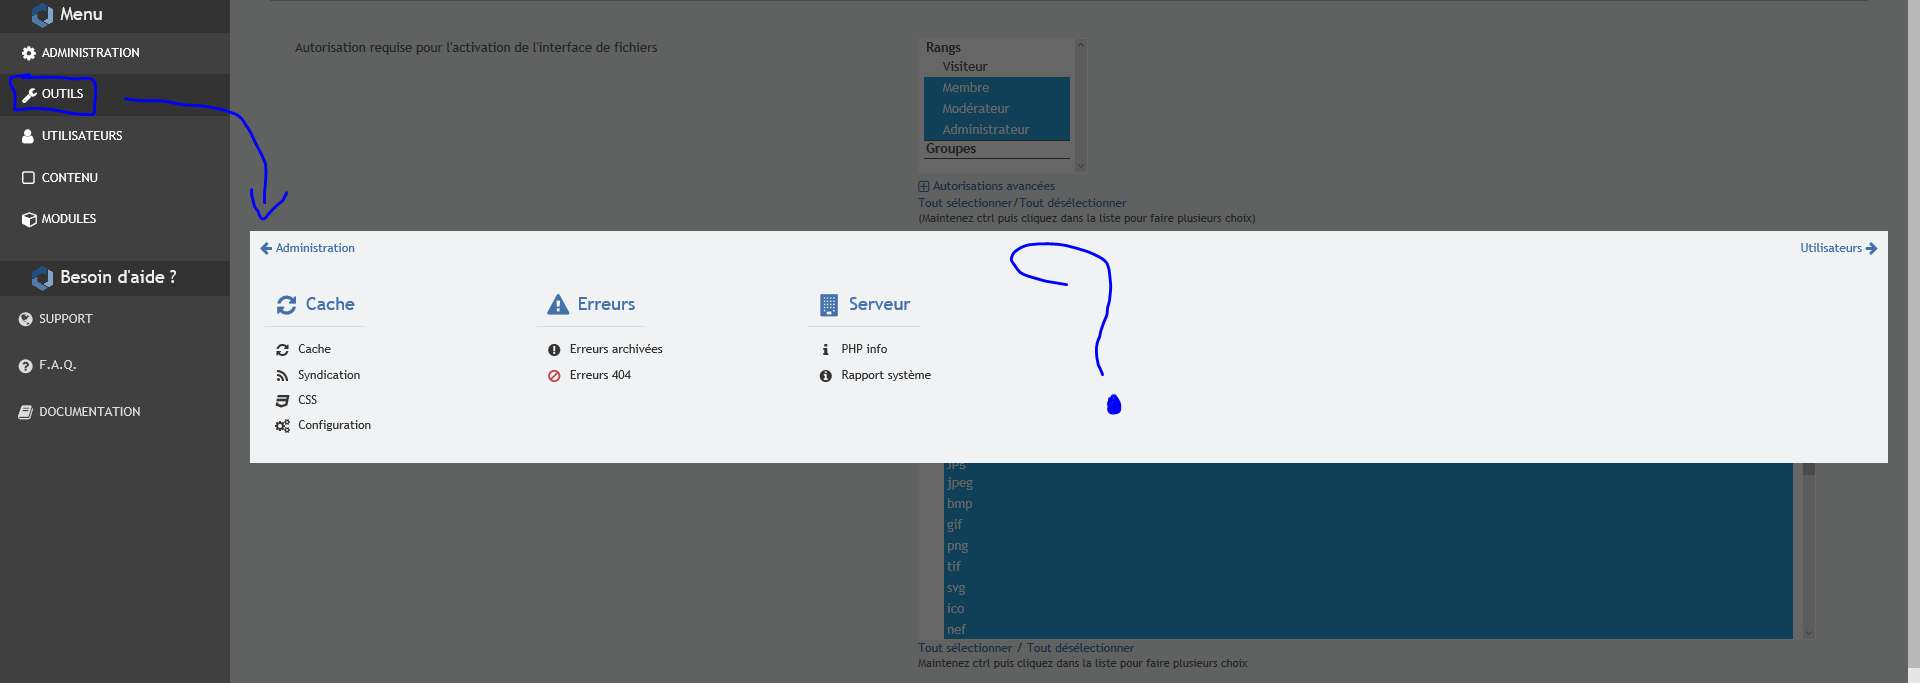Screen dimensions: 1920x683
Task: Select Modérateur rank in the list
Action: 975,109
